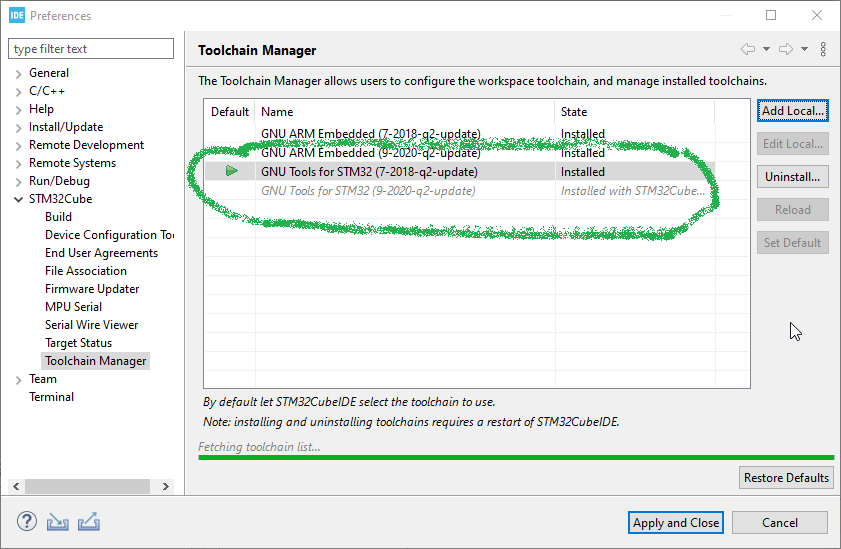This screenshot has width=841, height=549.
Task: Open the forward history dropdown arrow
Action: tap(805, 49)
